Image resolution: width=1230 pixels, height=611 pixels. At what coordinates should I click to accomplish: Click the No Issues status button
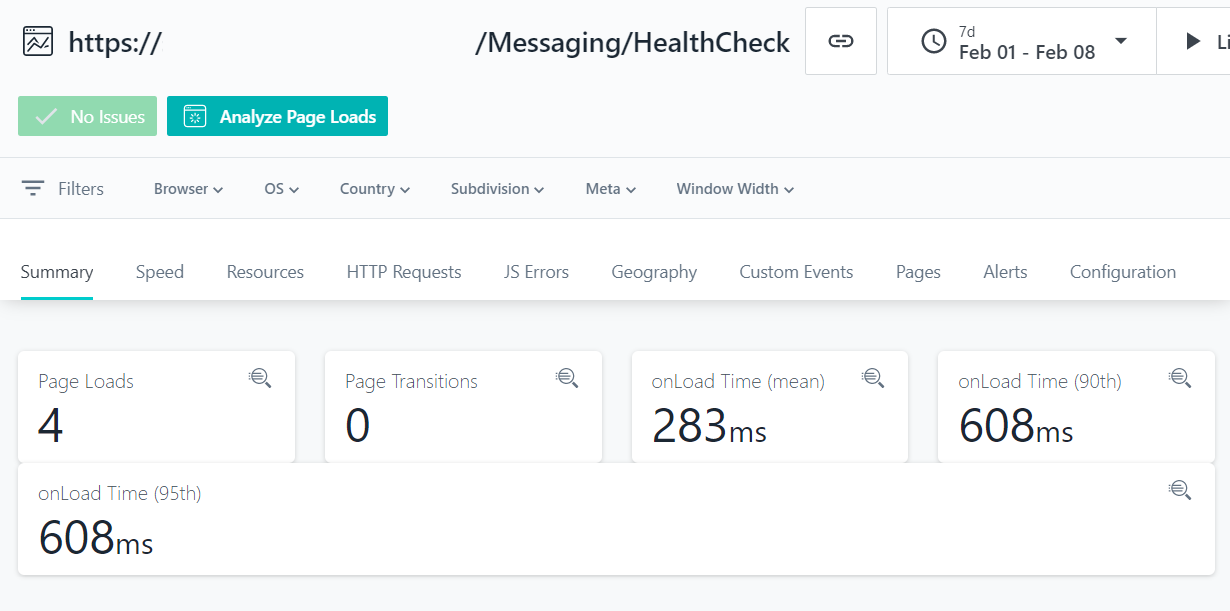coord(88,116)
